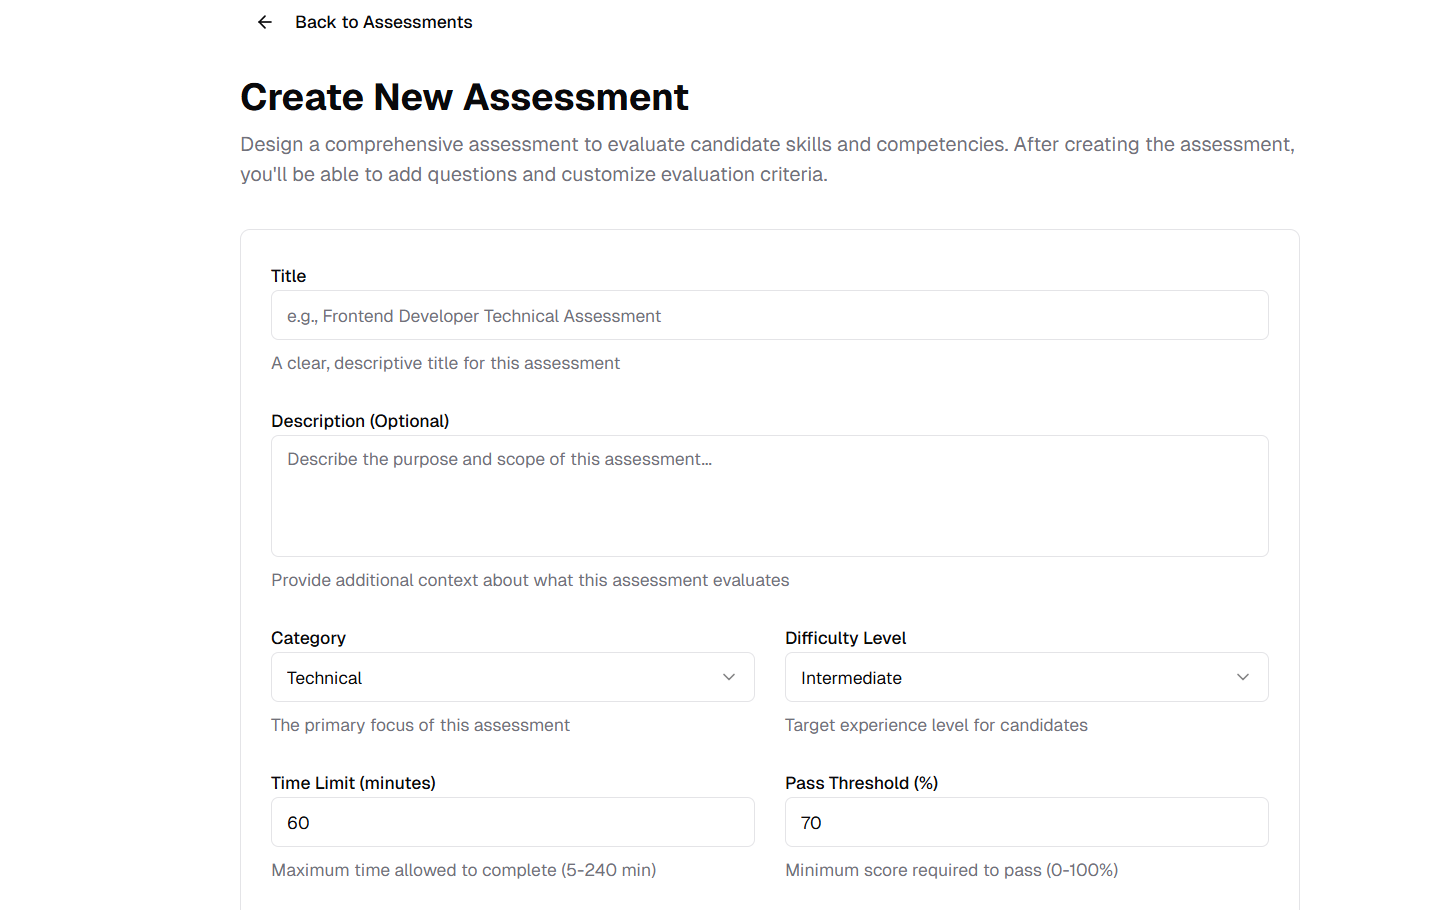Focus the Title input field
The image size is (1442, 910).
pos(769,315)
